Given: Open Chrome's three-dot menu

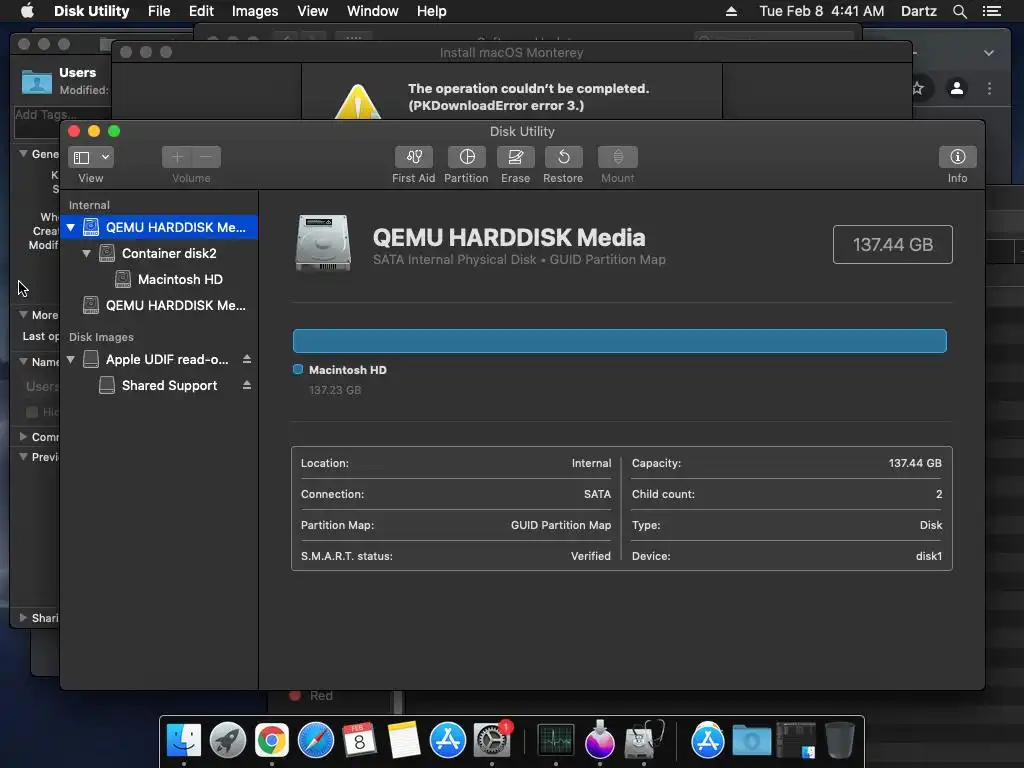Looking at the screenshot, I should point(989,88).
